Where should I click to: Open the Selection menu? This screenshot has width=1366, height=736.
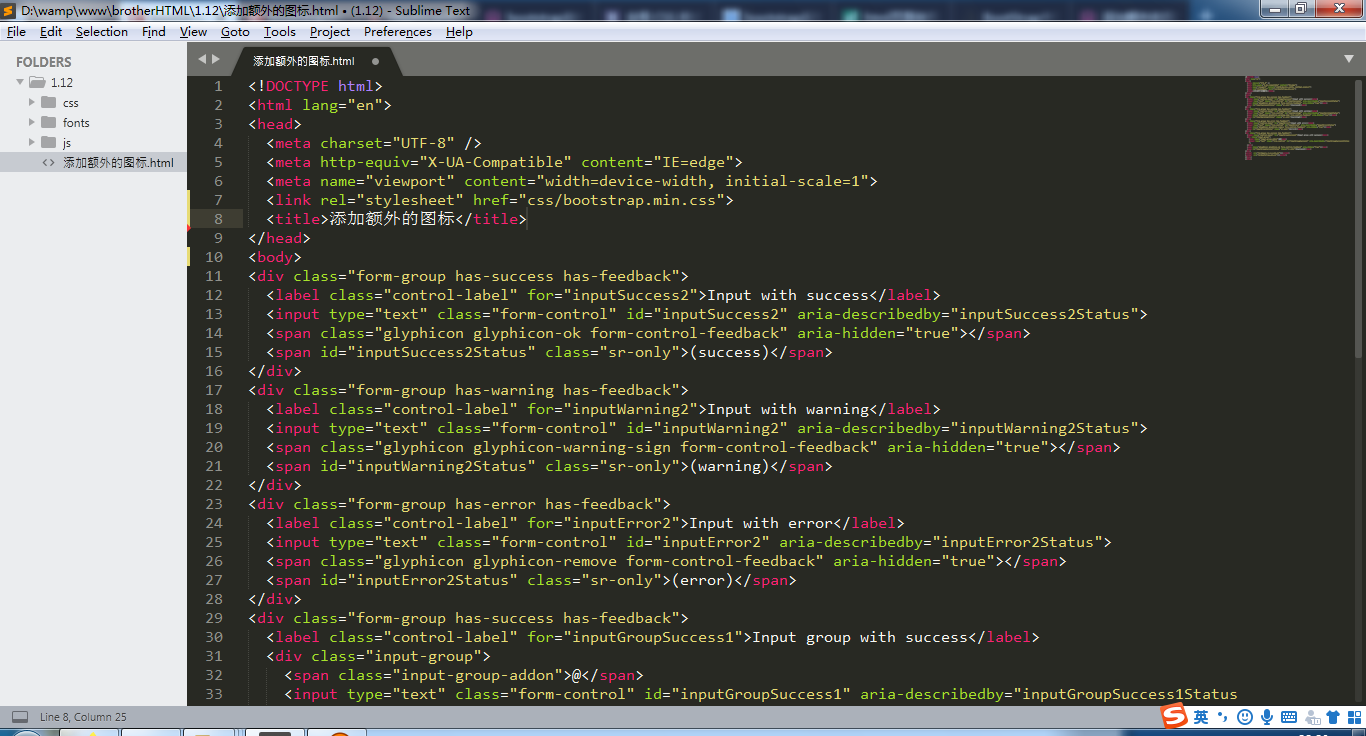(x=102, y=32)
